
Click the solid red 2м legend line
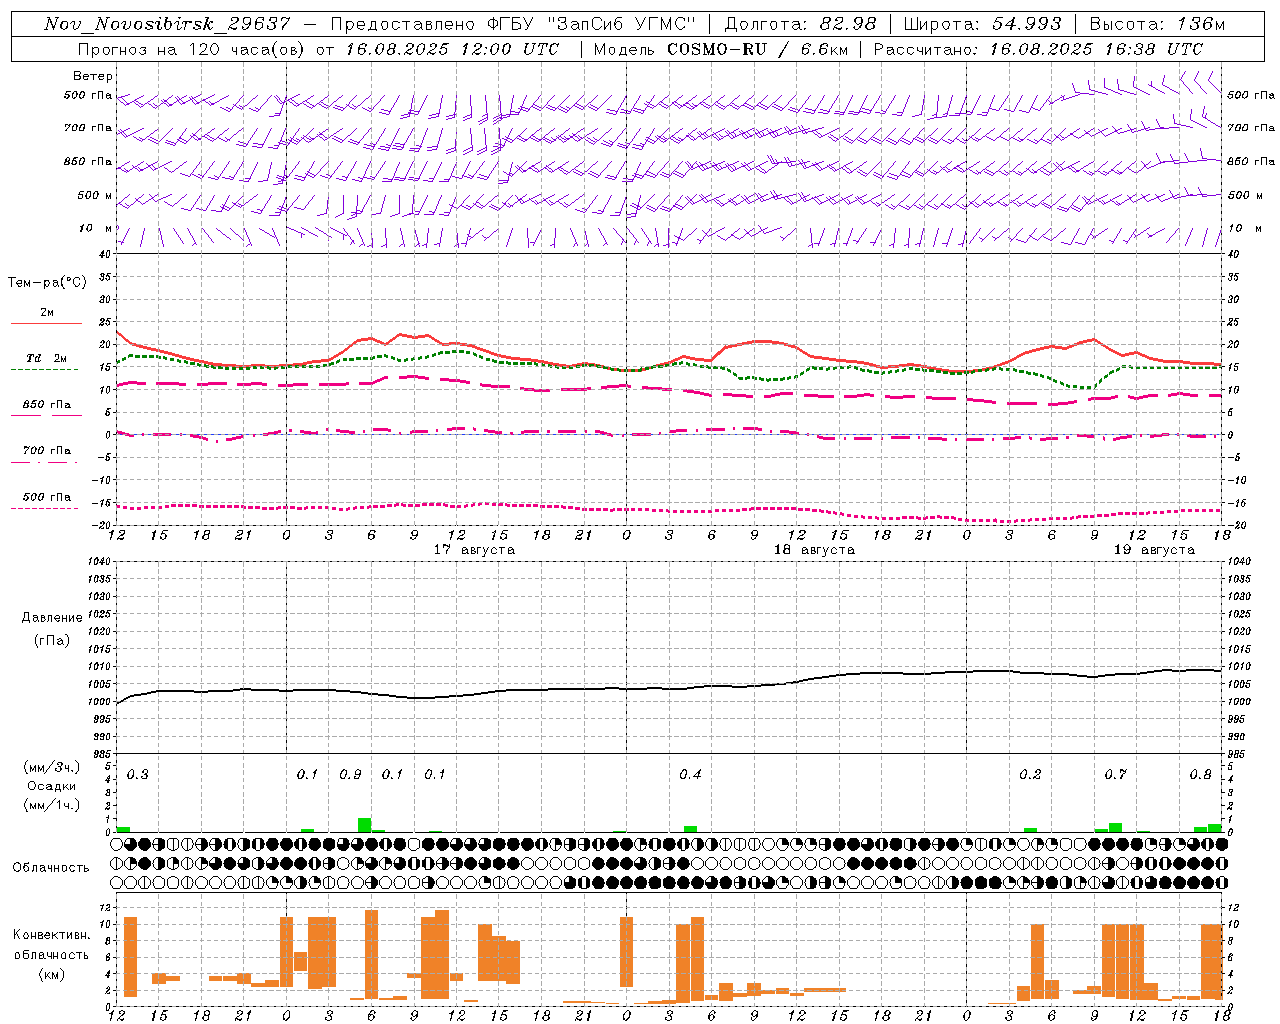(46, 323)
